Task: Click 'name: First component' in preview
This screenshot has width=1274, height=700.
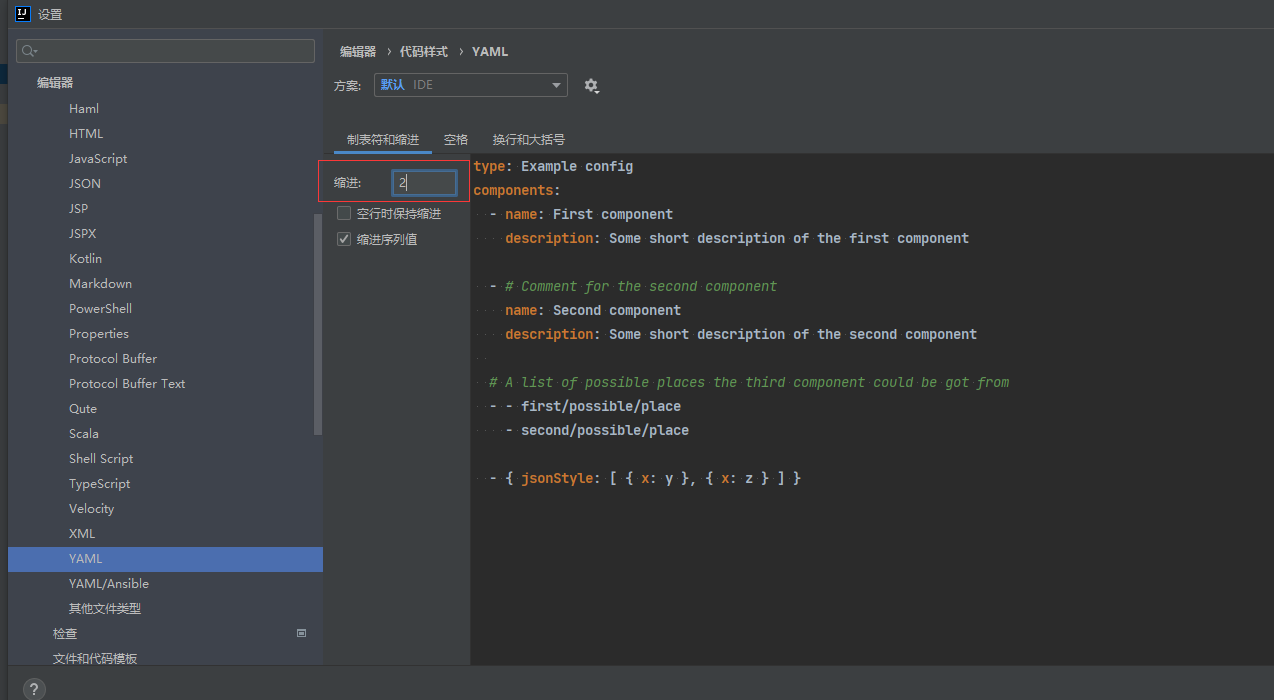Action: 589,214
